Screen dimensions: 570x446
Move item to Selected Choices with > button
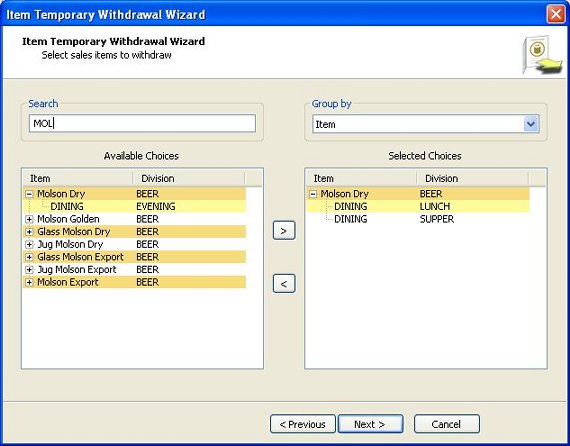tap(284, 230)
